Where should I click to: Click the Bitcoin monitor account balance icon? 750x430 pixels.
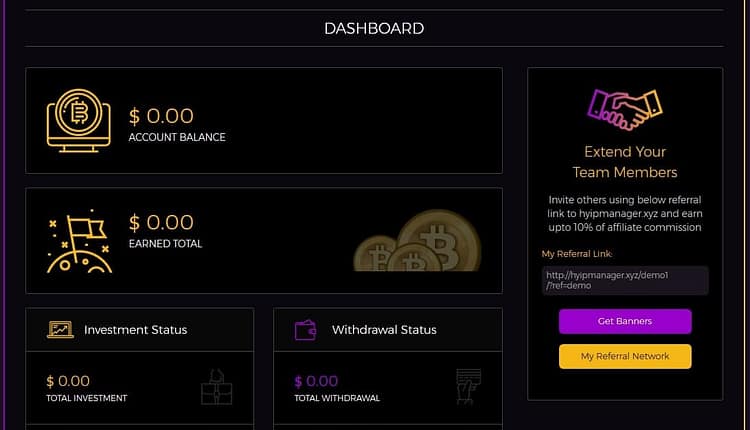pyautogui.click(x=78, y=121)
